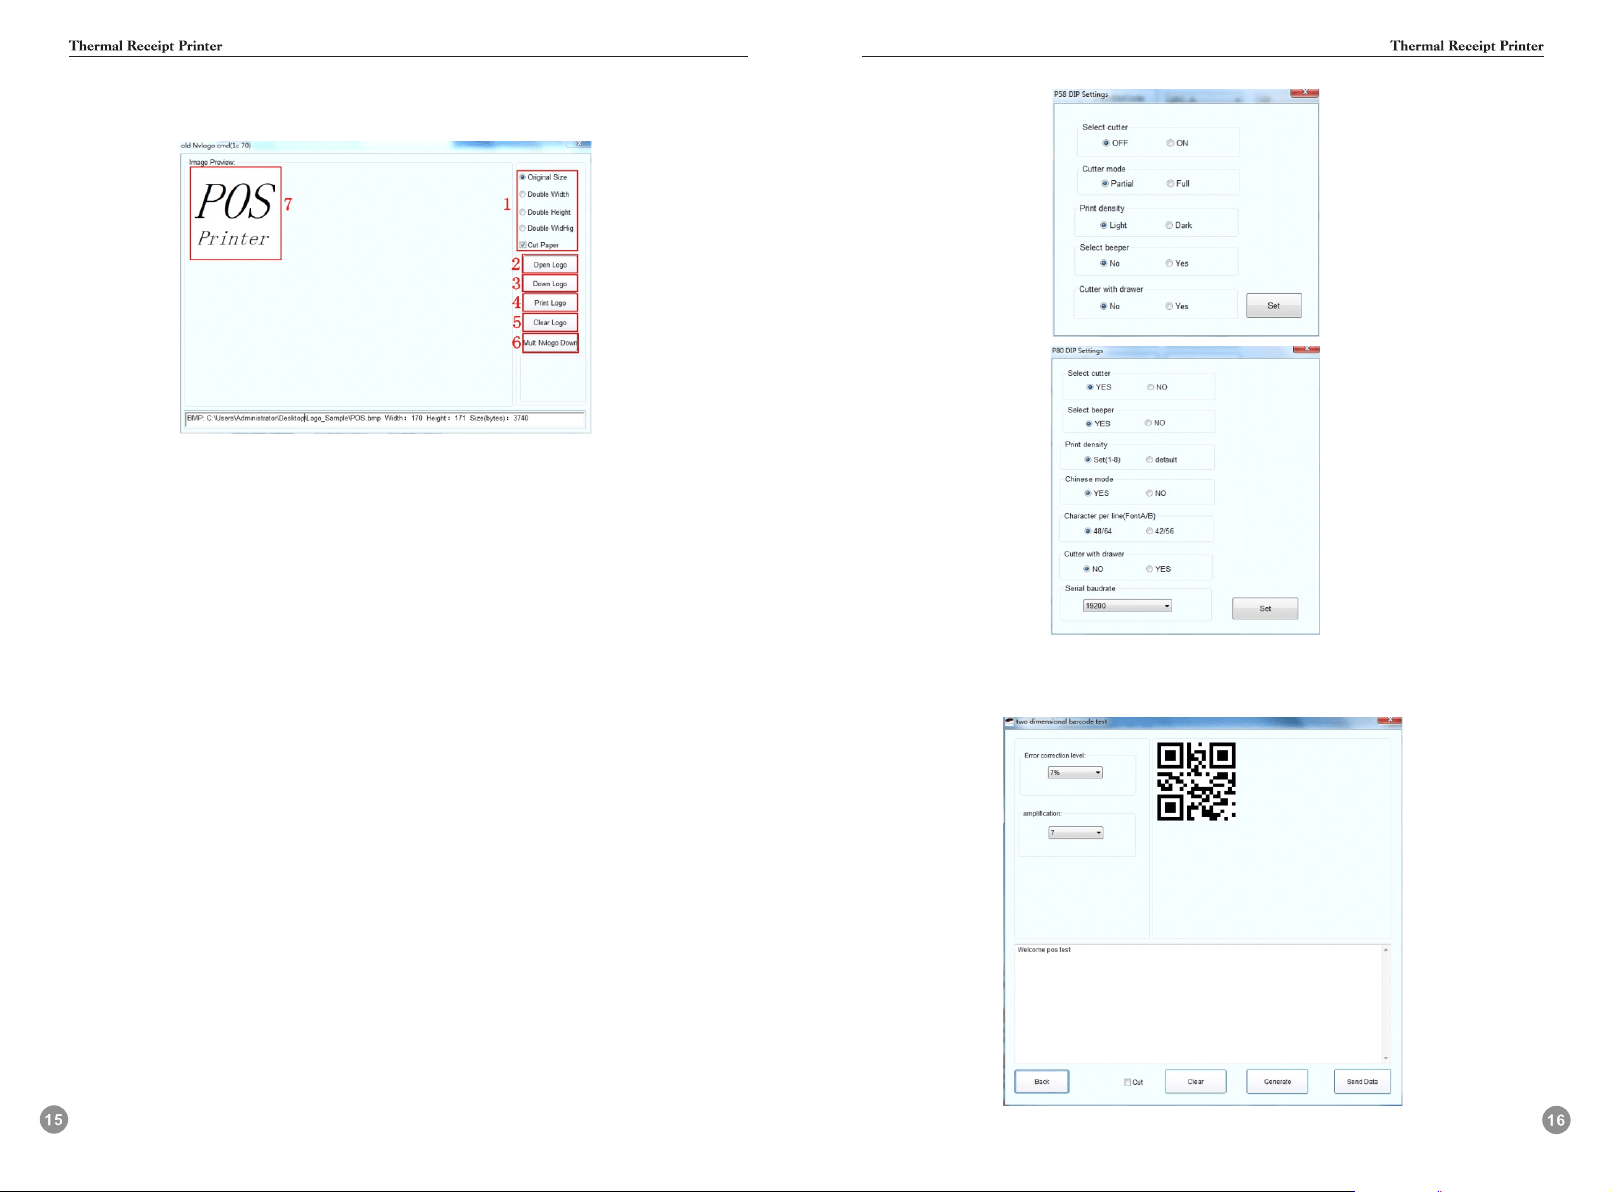Close the two dimensional barcode test window

point(1388,720)
